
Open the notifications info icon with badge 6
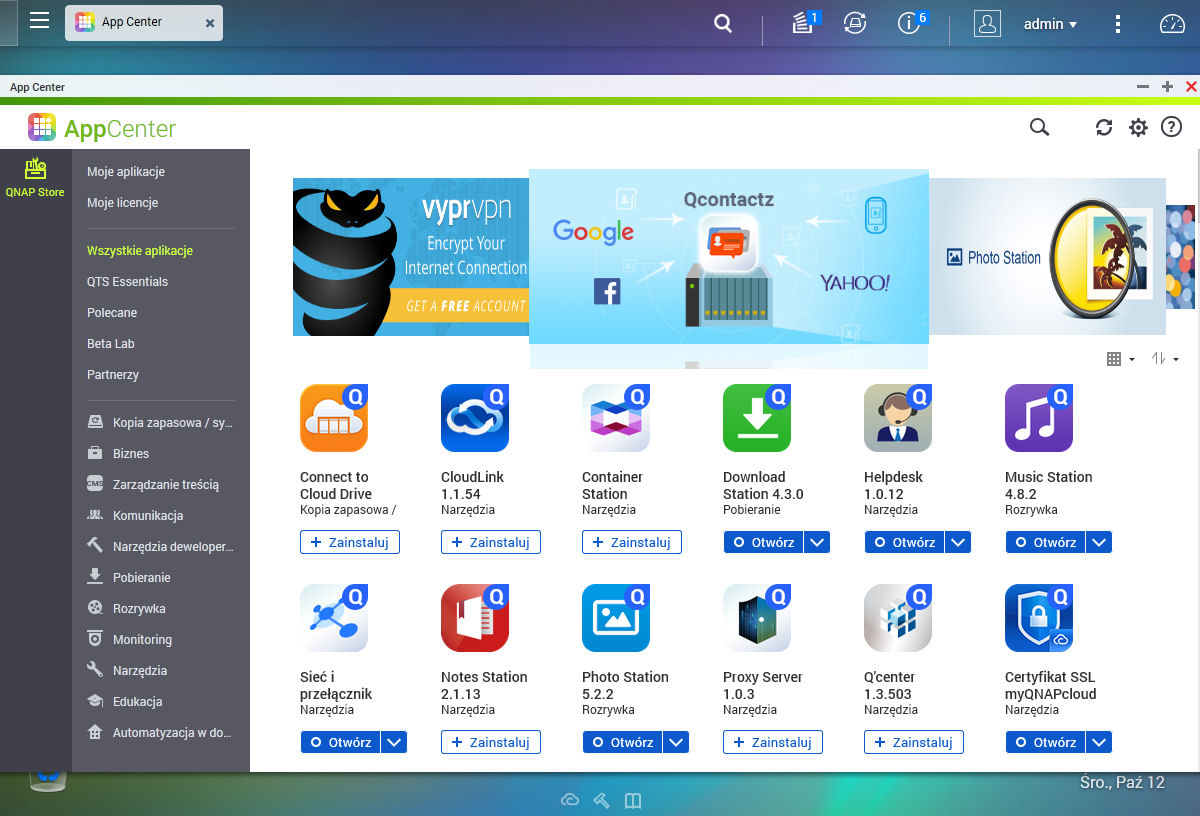click(911, 23)
